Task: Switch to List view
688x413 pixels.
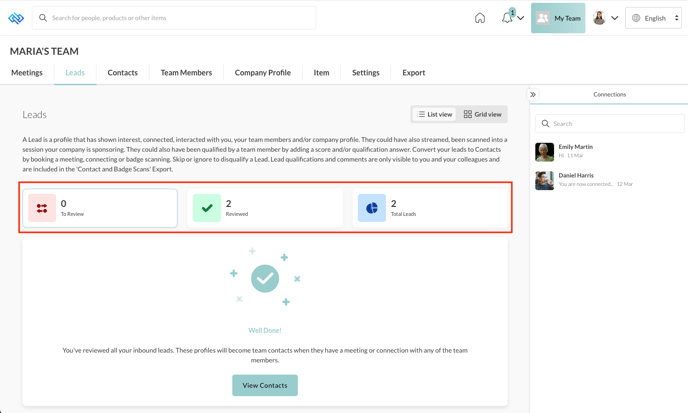Action: 435,114
